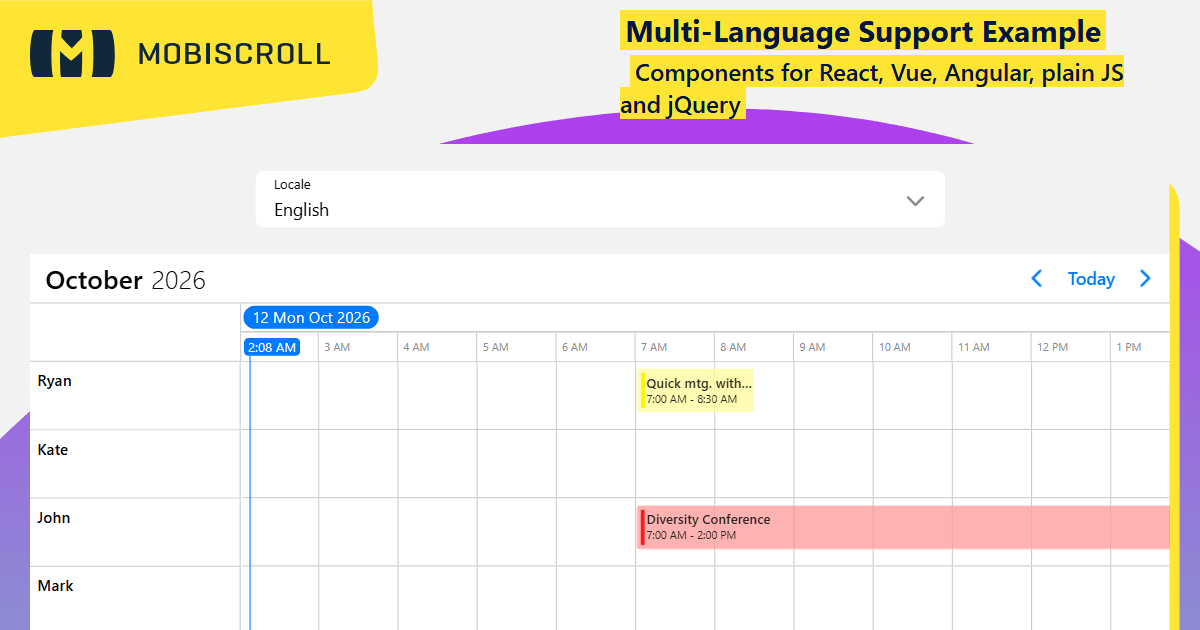Click the 12 PM time header
This screenshot has width=1200, height=630.
(1052, 347)
